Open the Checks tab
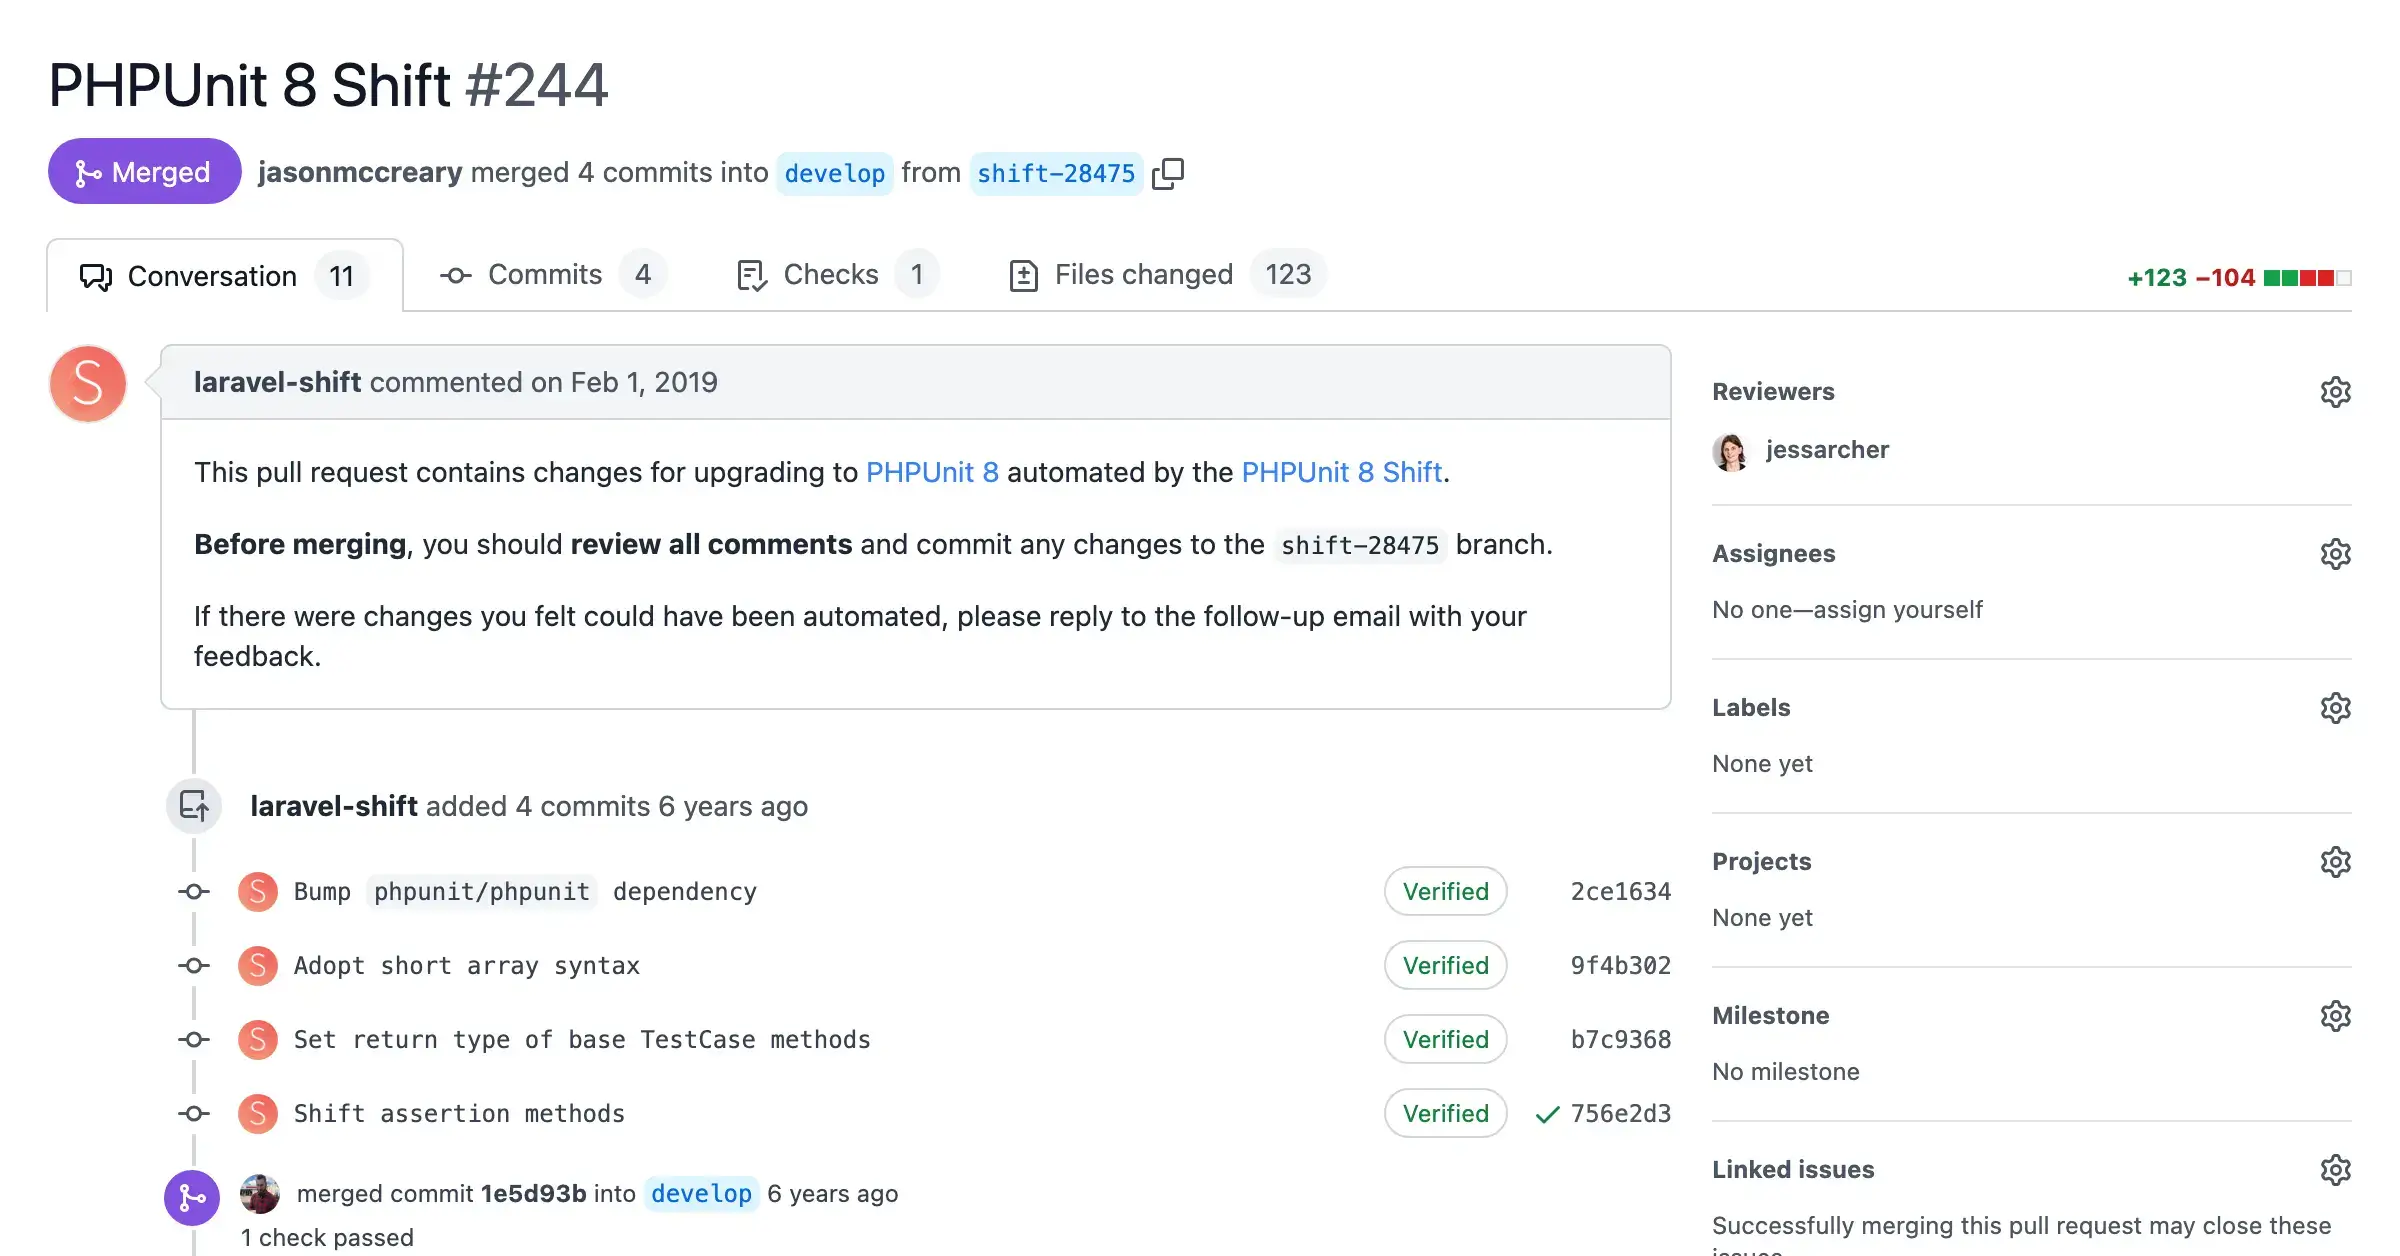The image size is (2400, 1256). tap(830, 274)
